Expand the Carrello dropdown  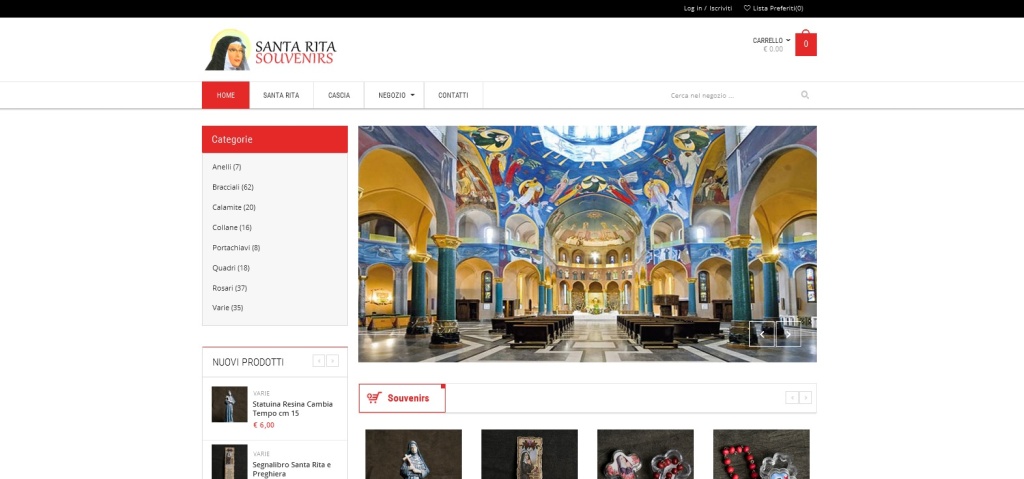(771, 41)
